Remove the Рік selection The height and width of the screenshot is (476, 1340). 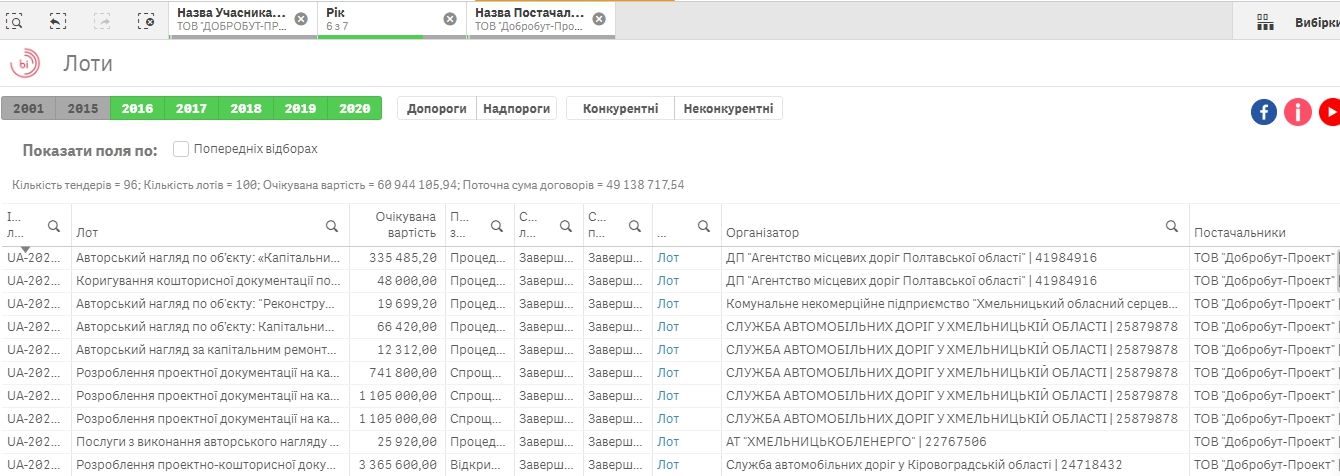(449, 18)
